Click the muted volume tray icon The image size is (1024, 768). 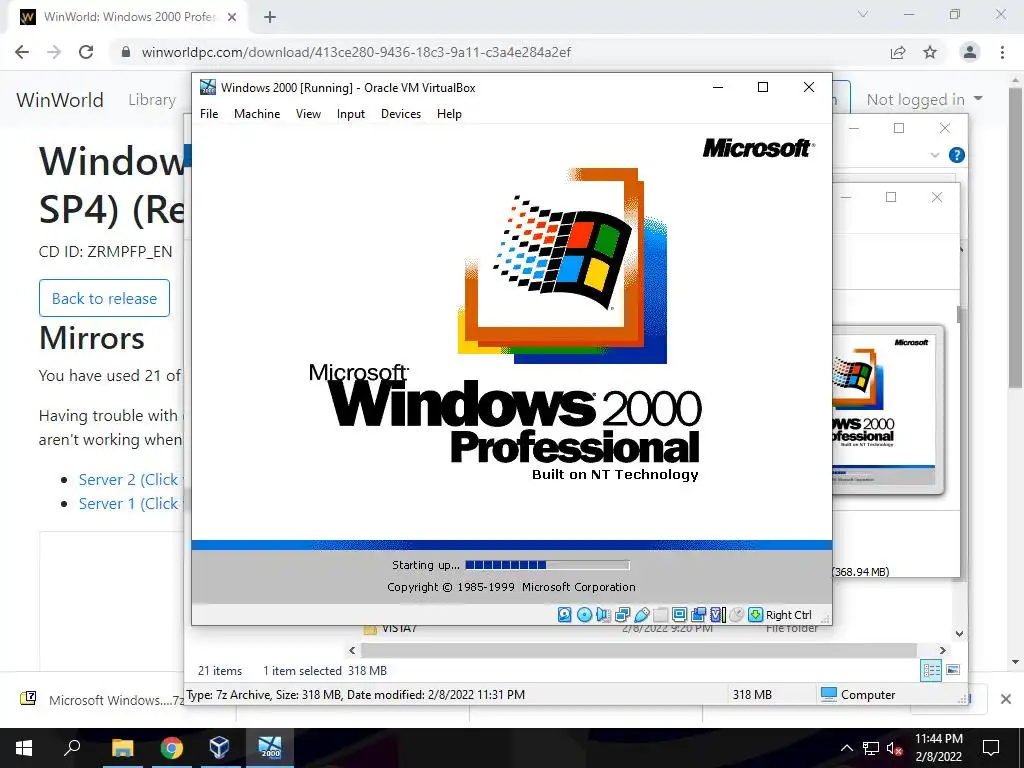pyautogui.click(x=895, y=748)
